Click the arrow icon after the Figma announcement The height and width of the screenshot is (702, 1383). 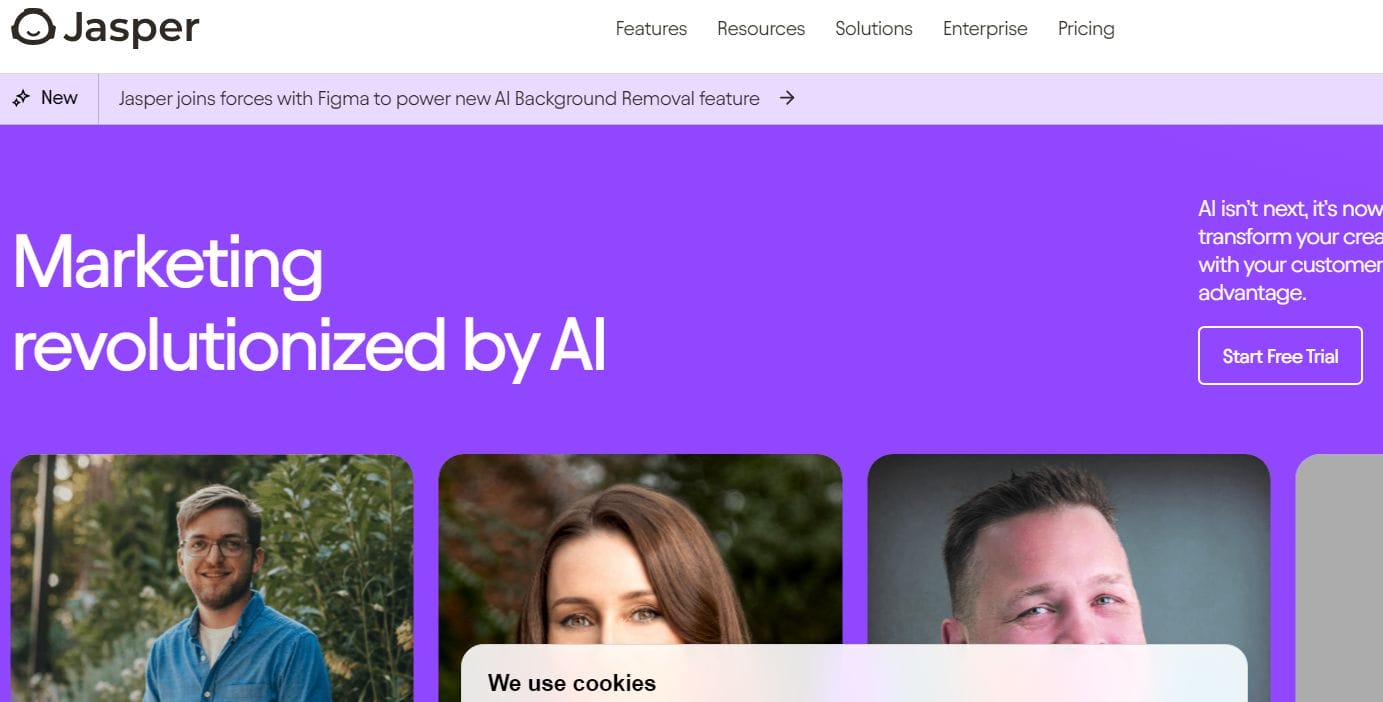(787, 98)
